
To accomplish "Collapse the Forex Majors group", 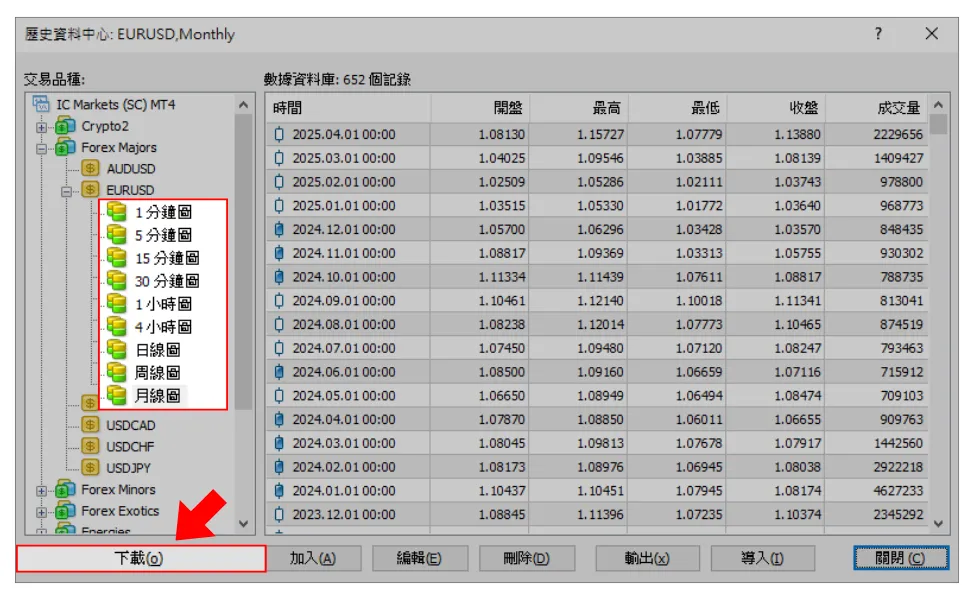I will click(x=42, y=148).
